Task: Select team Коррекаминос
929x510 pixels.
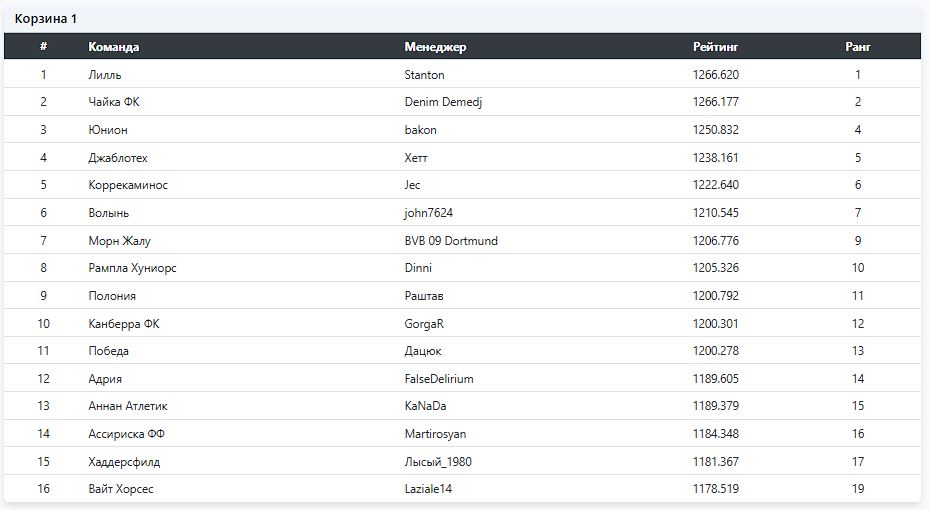Action: click(128, 185)
